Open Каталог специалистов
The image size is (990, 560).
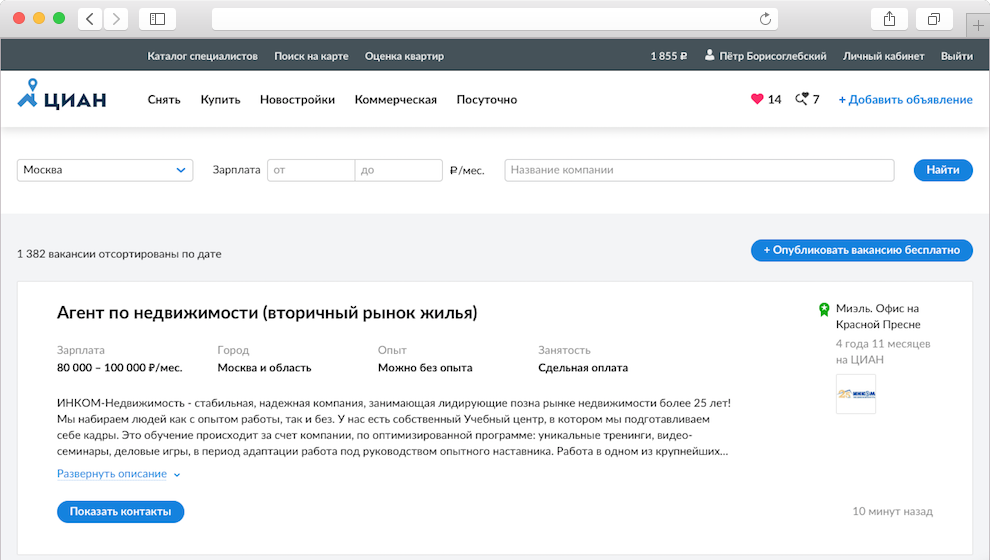click(203, 56)
